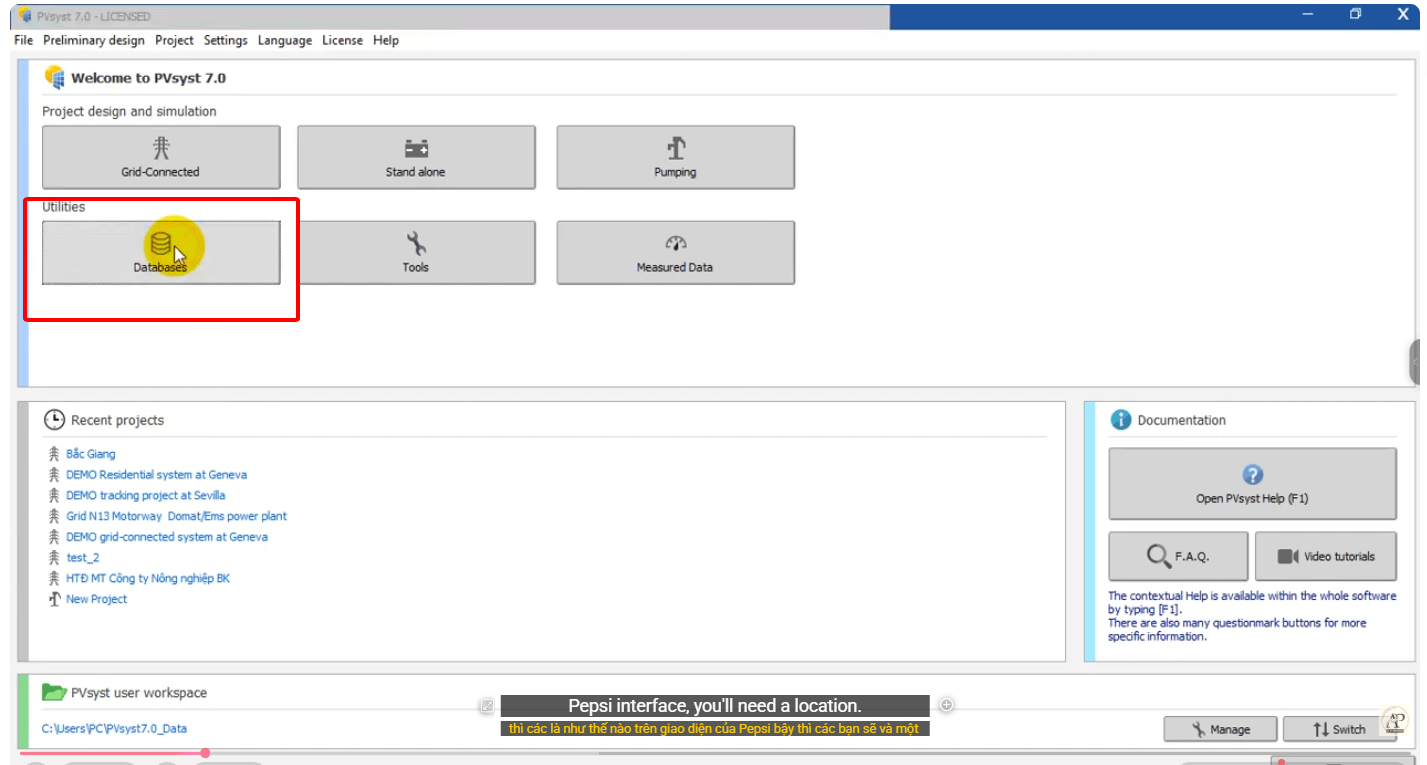The height and width of the screenshot is (765, 1427).
Task: Open the Settings menu
Action: tap(225, 40)
